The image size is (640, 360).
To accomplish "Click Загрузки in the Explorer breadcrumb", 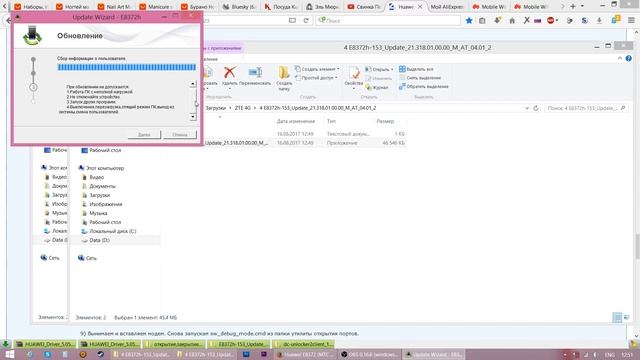I will coord(215,108).
